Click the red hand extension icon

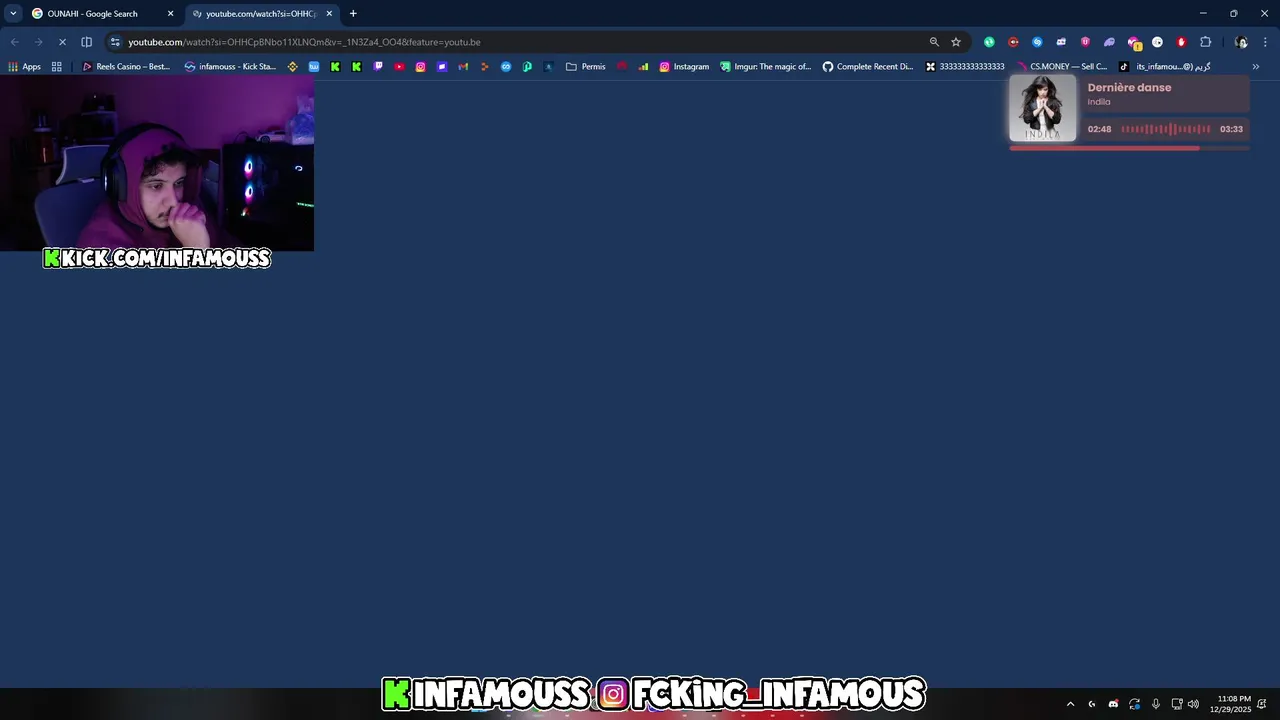(1181, 42)
